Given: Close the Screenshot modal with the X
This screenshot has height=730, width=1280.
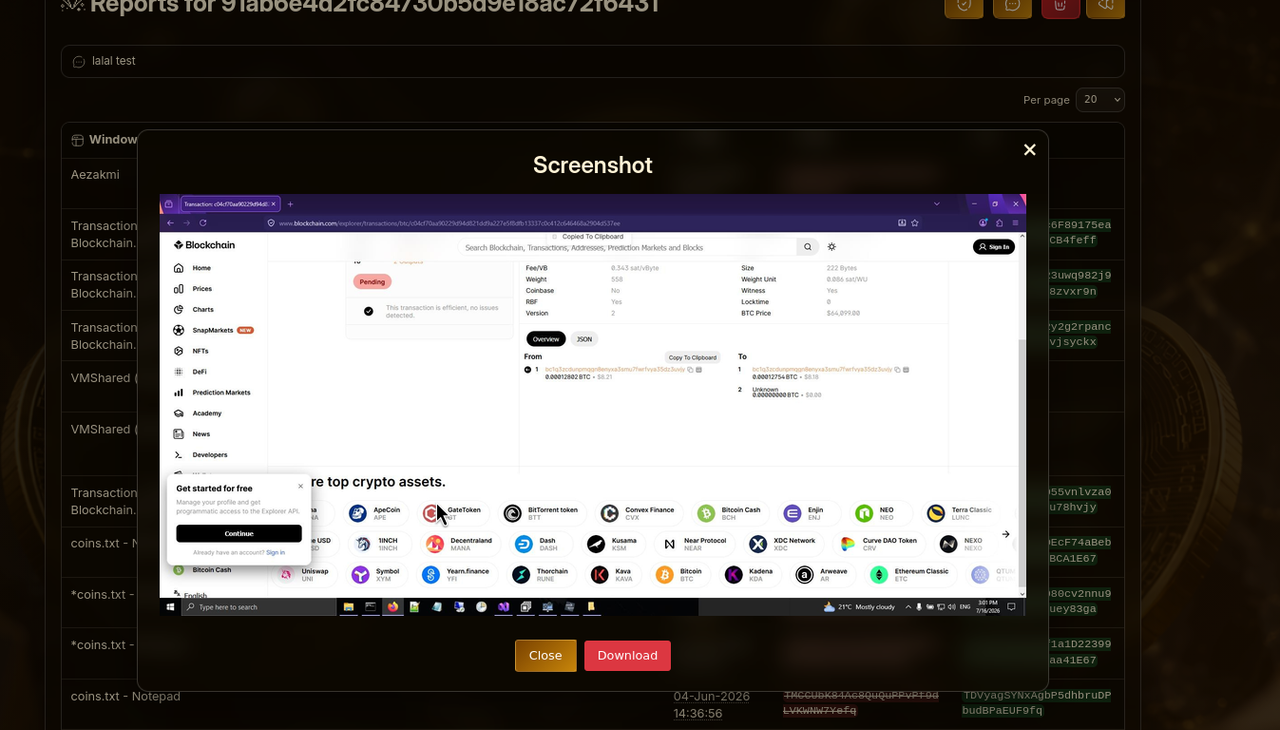Looking at the screenshot, I should 1029,150.
